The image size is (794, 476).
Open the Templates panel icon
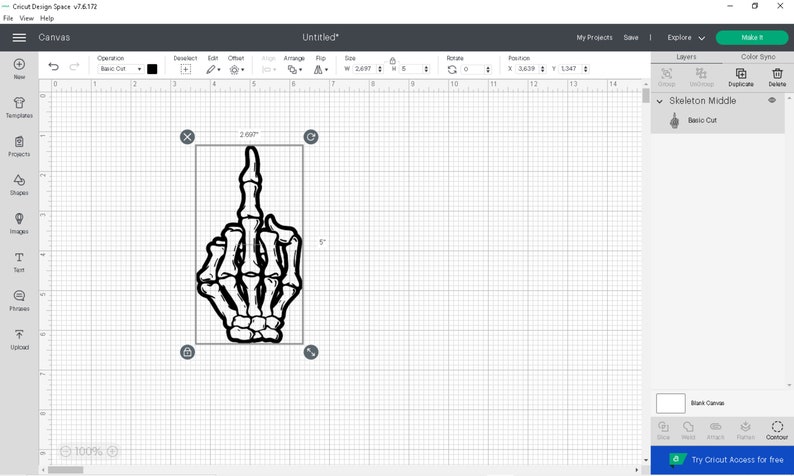pyautogui.click(x=19, y=106)
